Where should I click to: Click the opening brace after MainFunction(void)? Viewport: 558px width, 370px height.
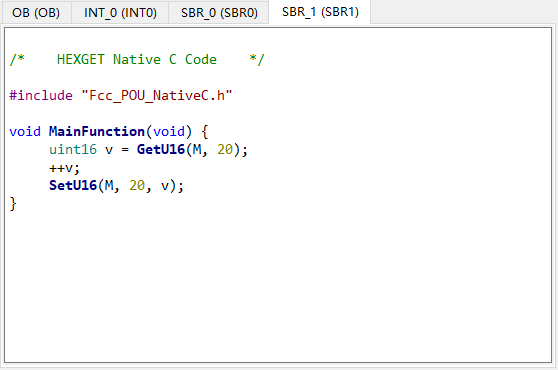[x=205, y=132]
